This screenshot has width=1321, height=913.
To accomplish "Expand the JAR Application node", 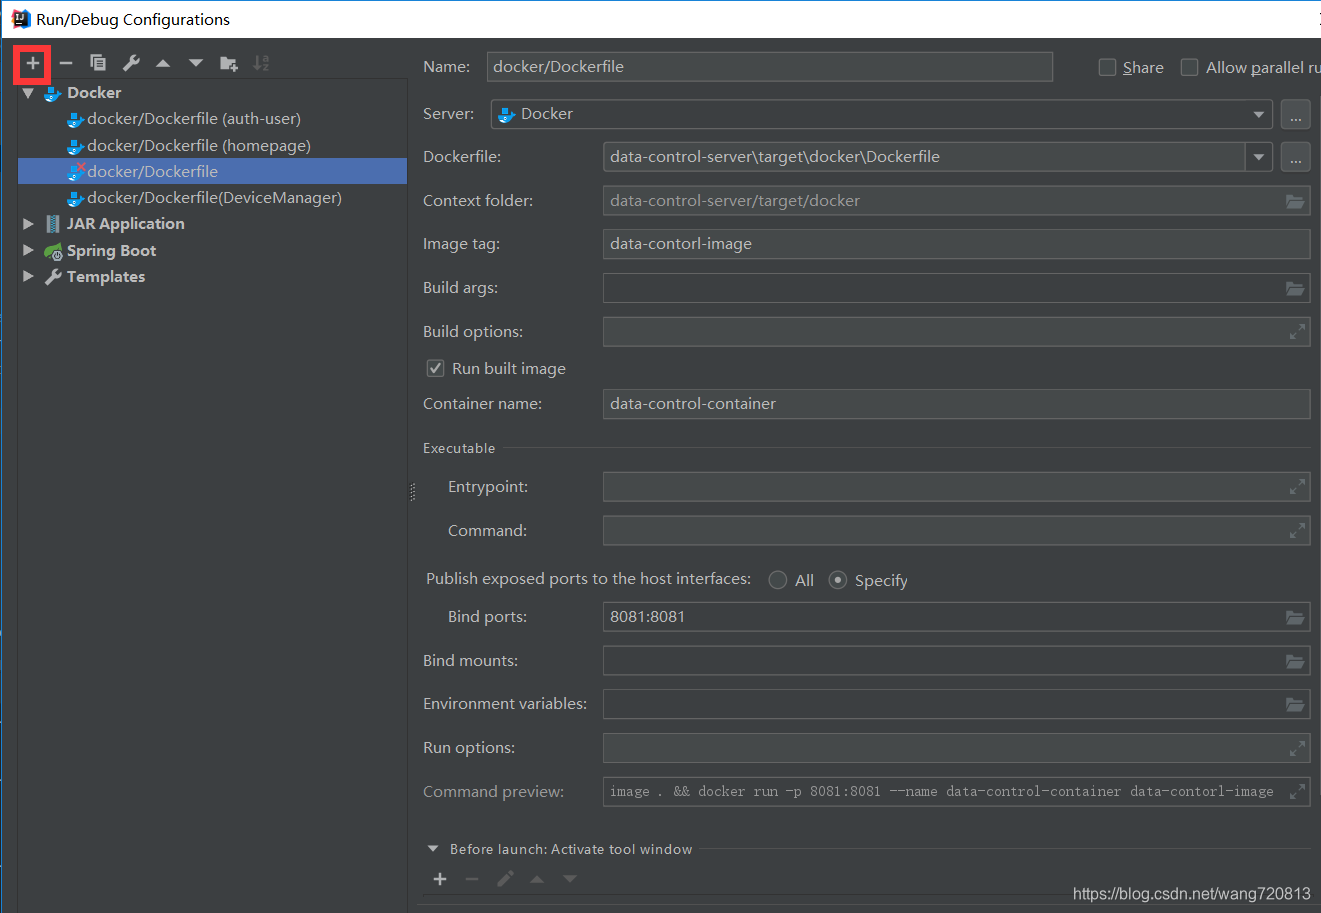I will click(28, 224).
